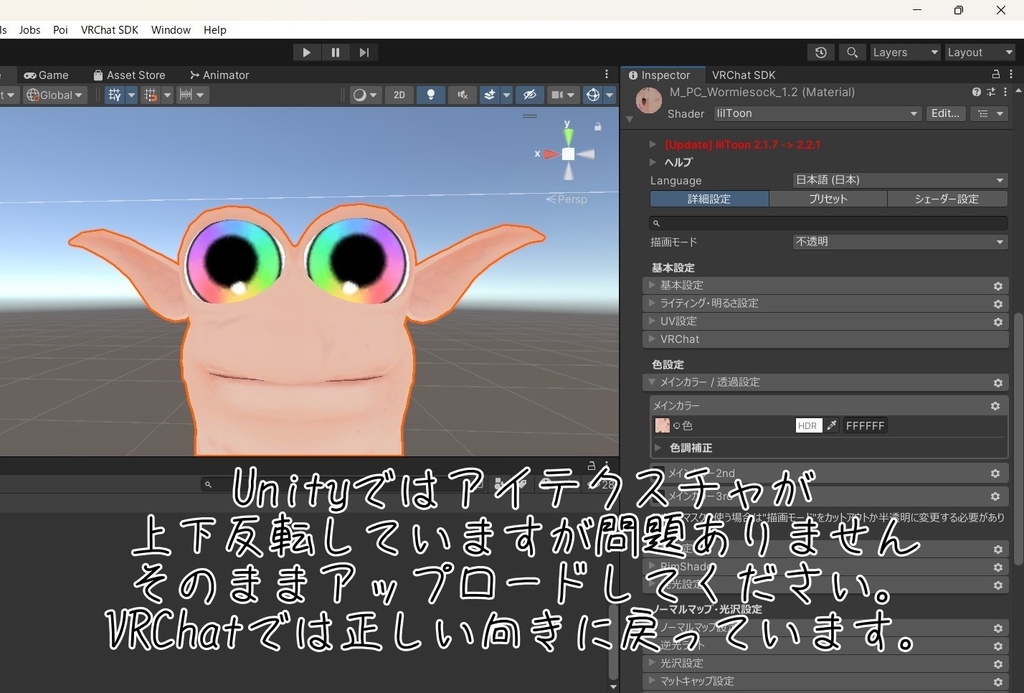This screenshot has height=693, width=1024.
Task: Open the Window menu in the menu bar
Action: [170, 29]
